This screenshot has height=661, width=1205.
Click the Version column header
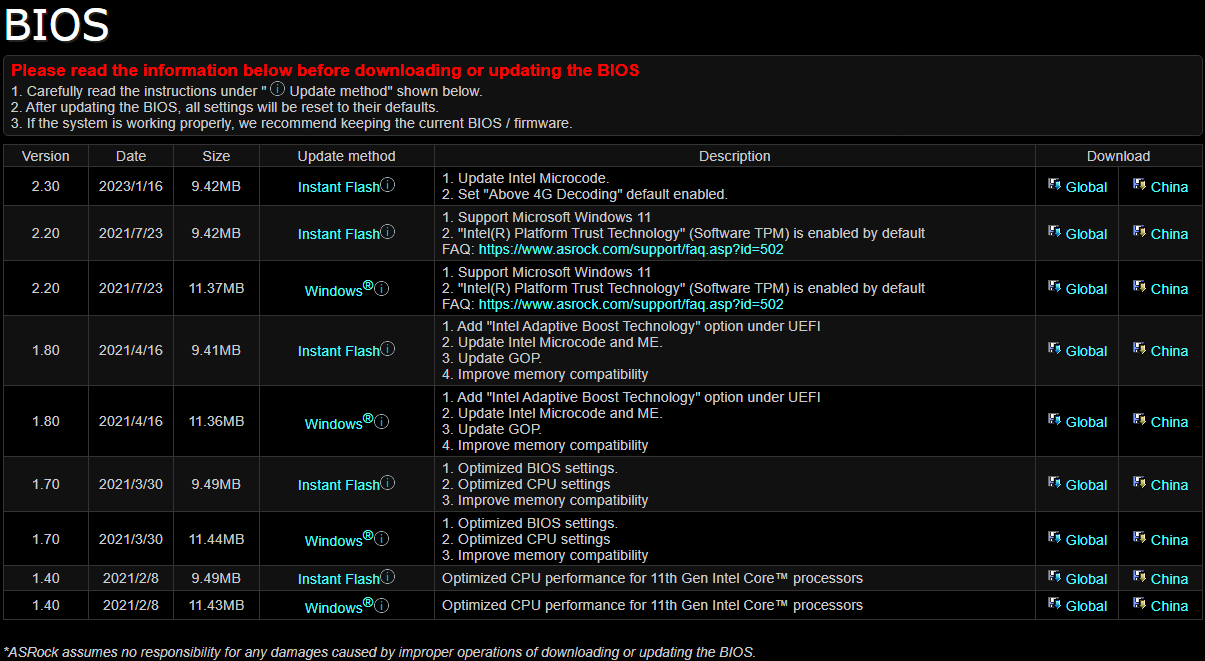click(x=46, y=156)
